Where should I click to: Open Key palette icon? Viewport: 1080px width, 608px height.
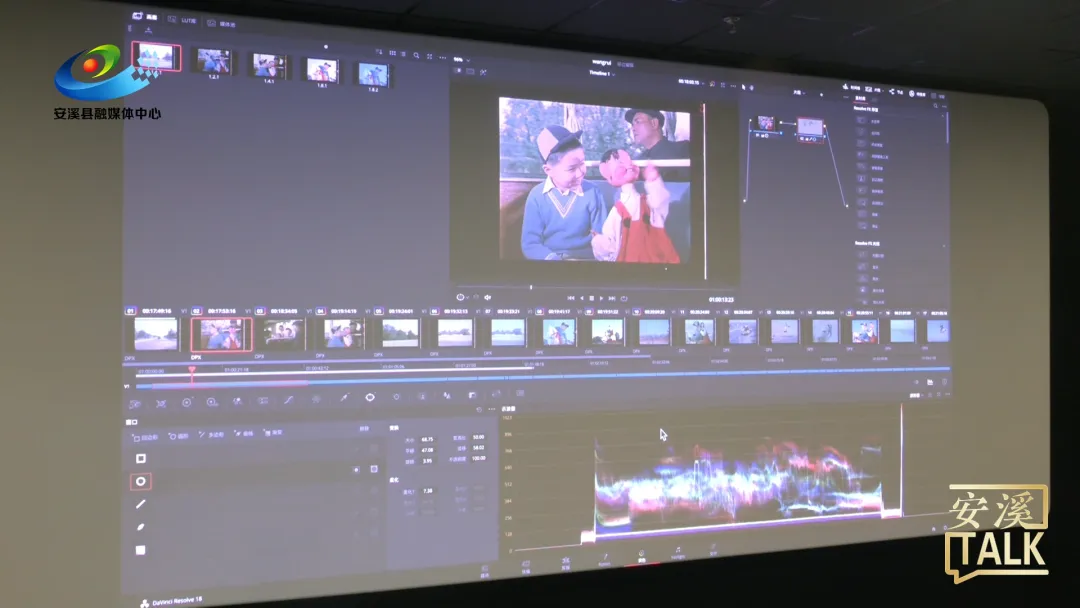click(x=472, y=395)
